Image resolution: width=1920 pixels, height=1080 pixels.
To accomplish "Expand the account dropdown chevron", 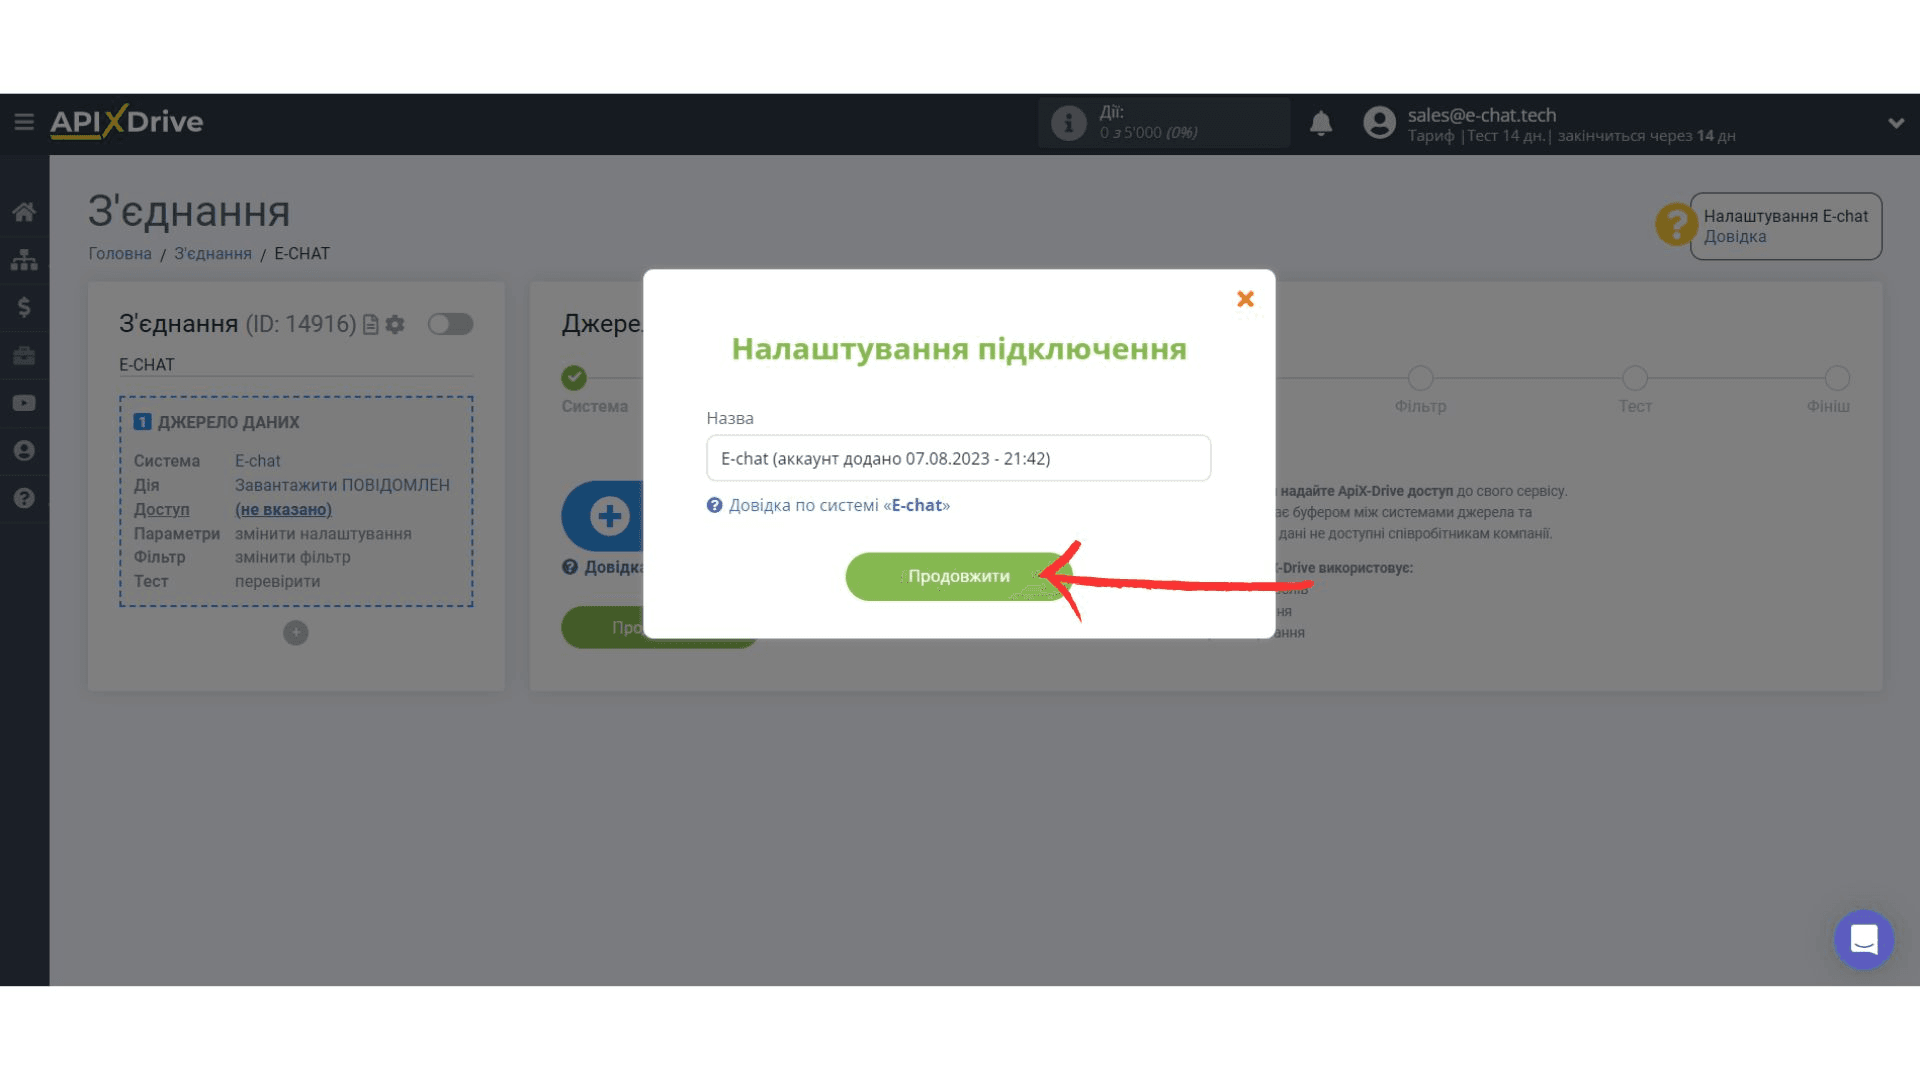I will point(1896,123).
